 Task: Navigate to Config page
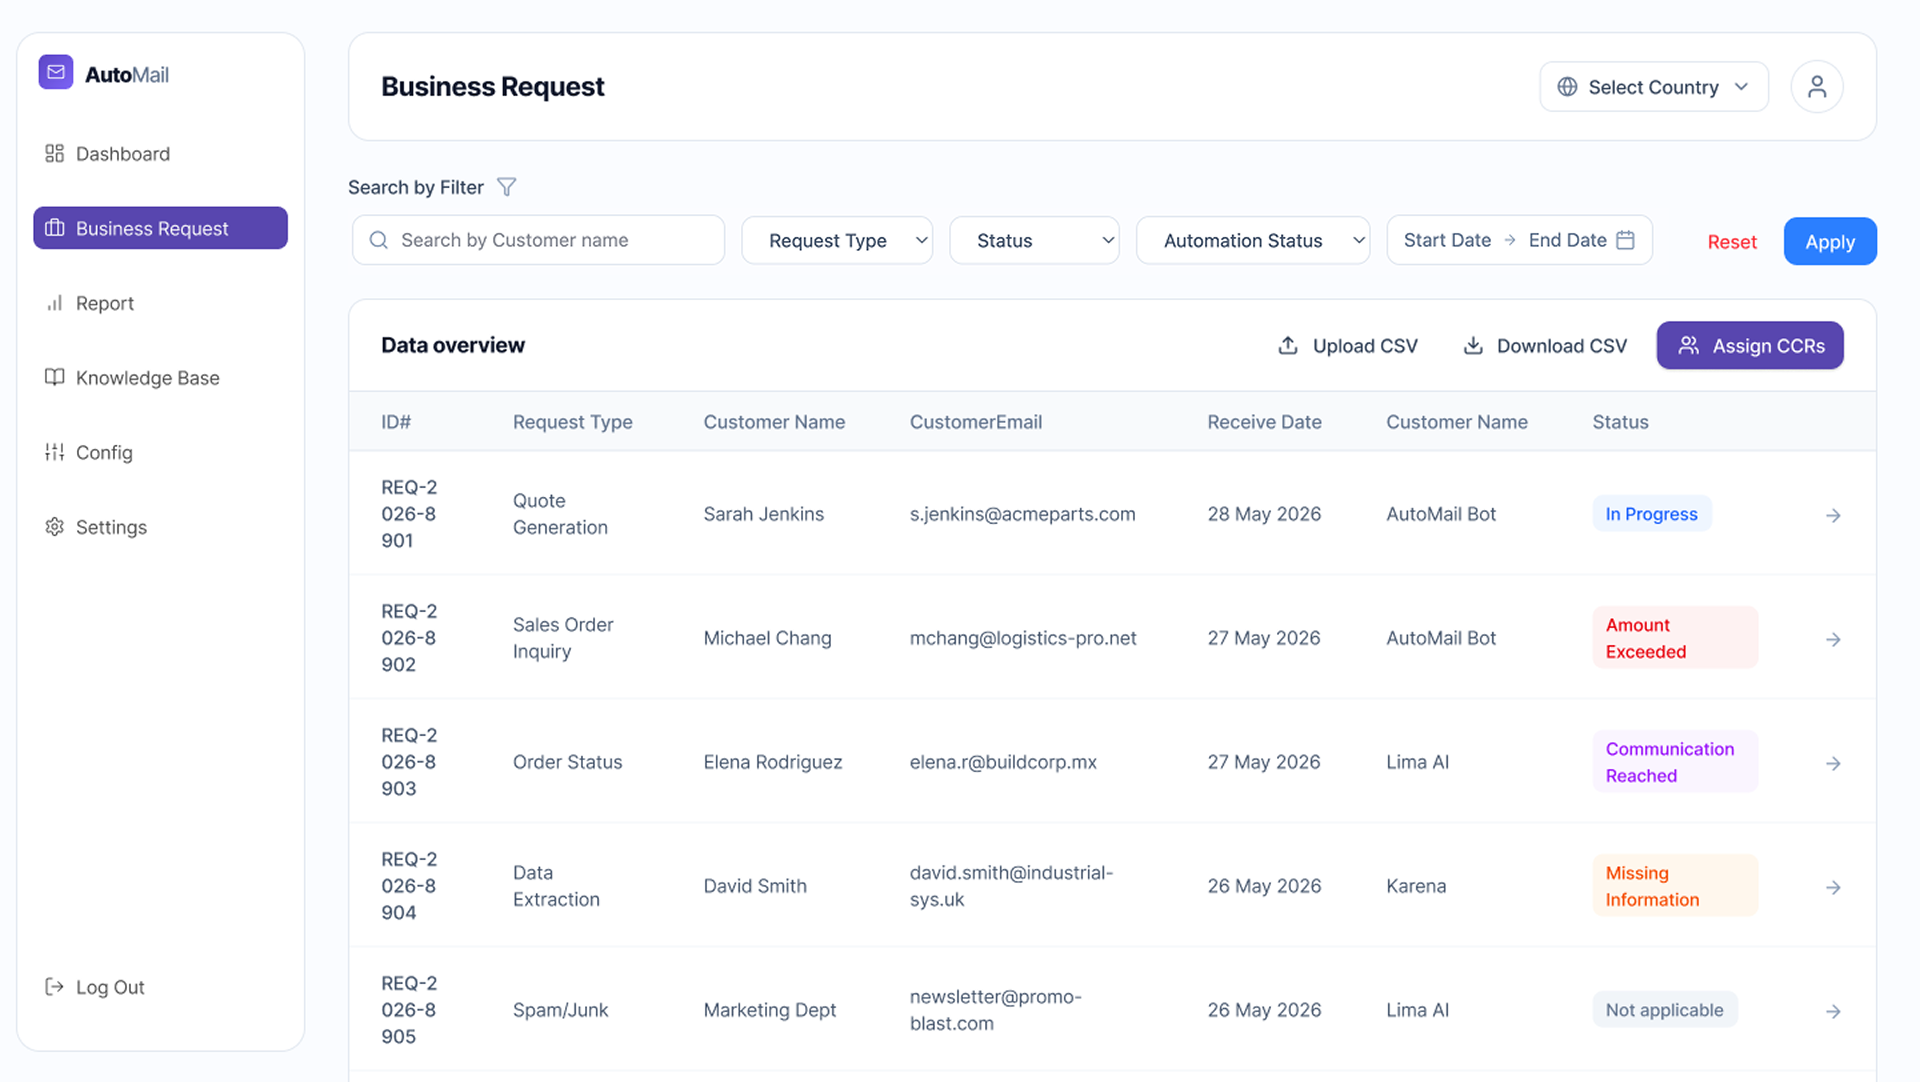tap(160, 452)
